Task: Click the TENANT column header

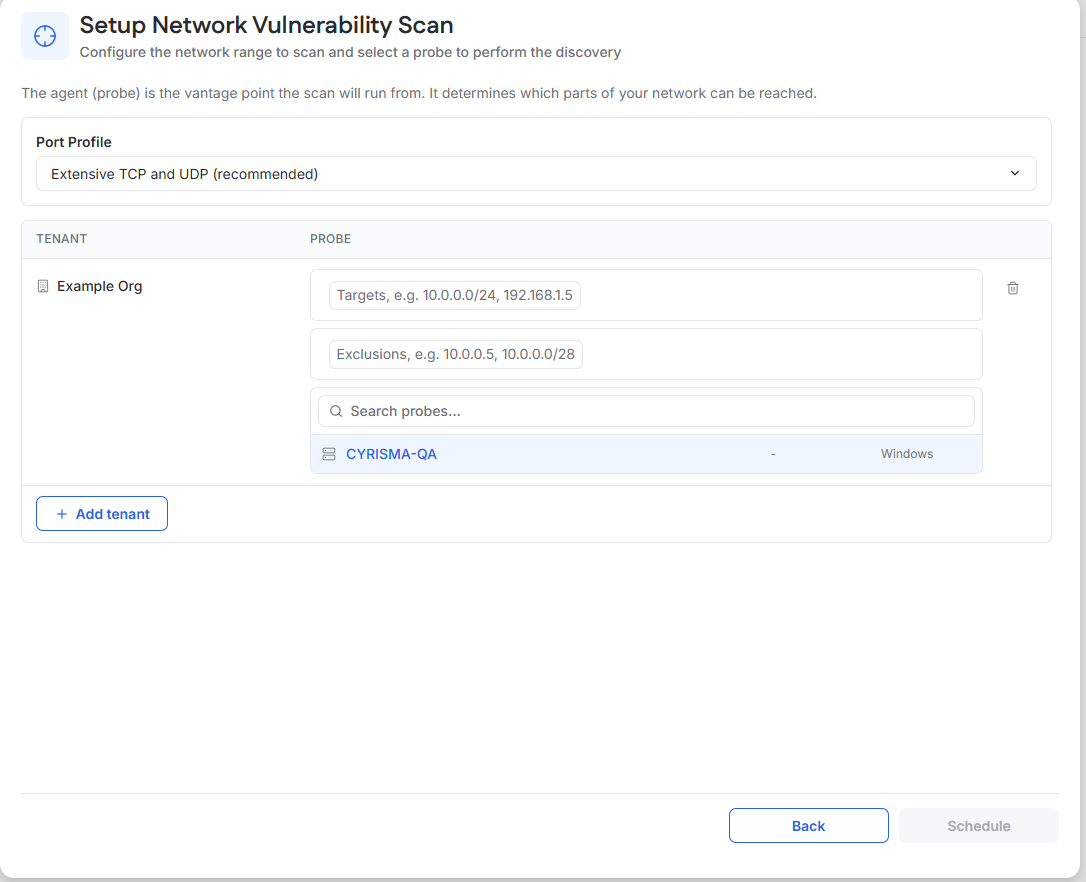Action: point(62,239)
